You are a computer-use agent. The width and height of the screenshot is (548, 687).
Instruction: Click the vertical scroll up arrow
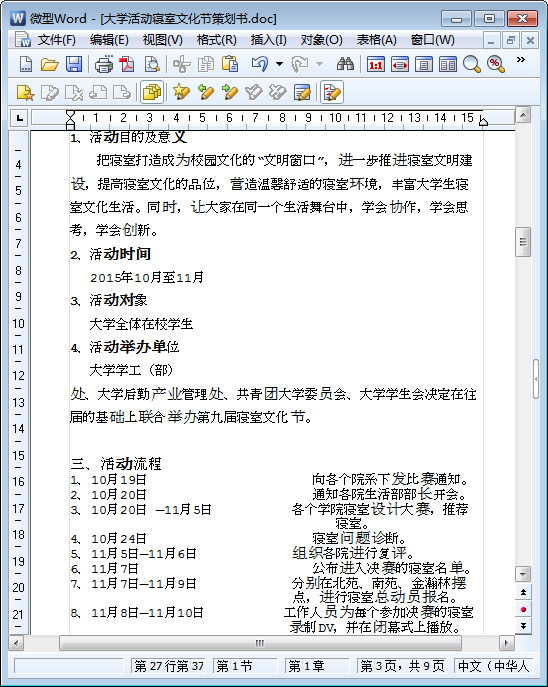[523, 115]
